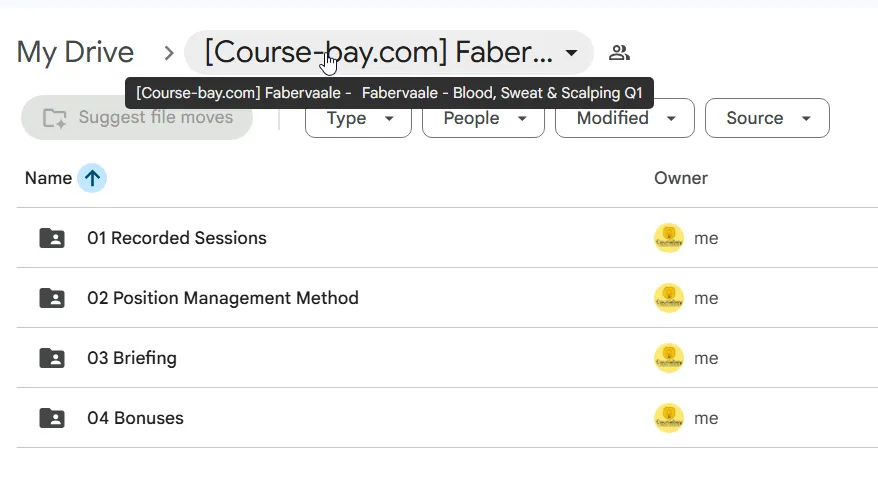Image resolution: width=878 pixels, height=491 pixels.
Task: Go to My Drive breadcrumb
Action: (x=75, y=53)
